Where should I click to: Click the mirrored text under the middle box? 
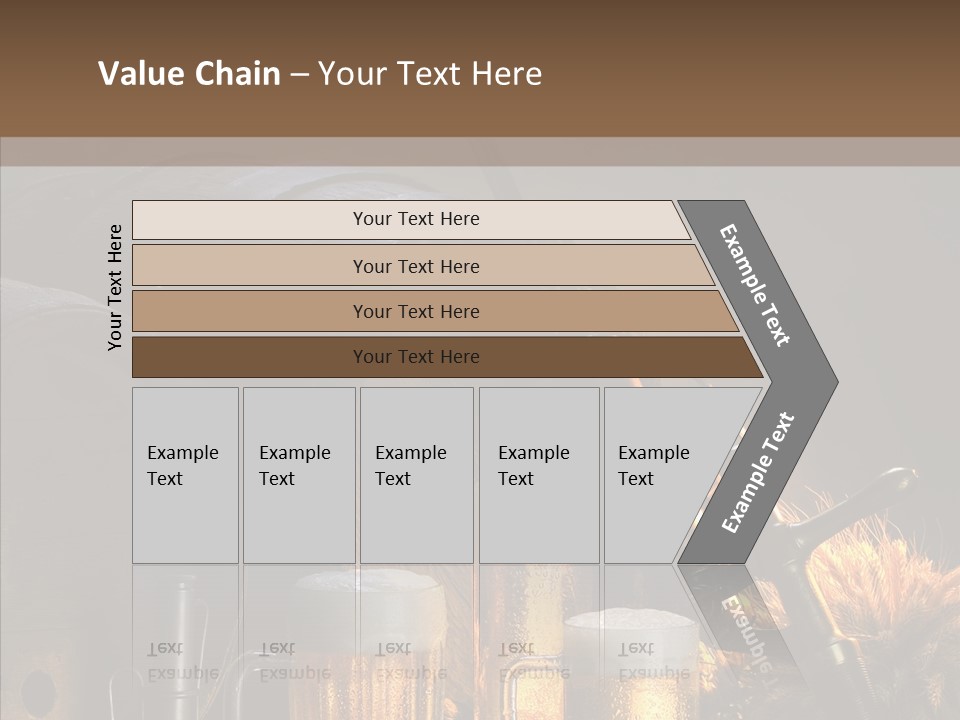tap(410, 661)
